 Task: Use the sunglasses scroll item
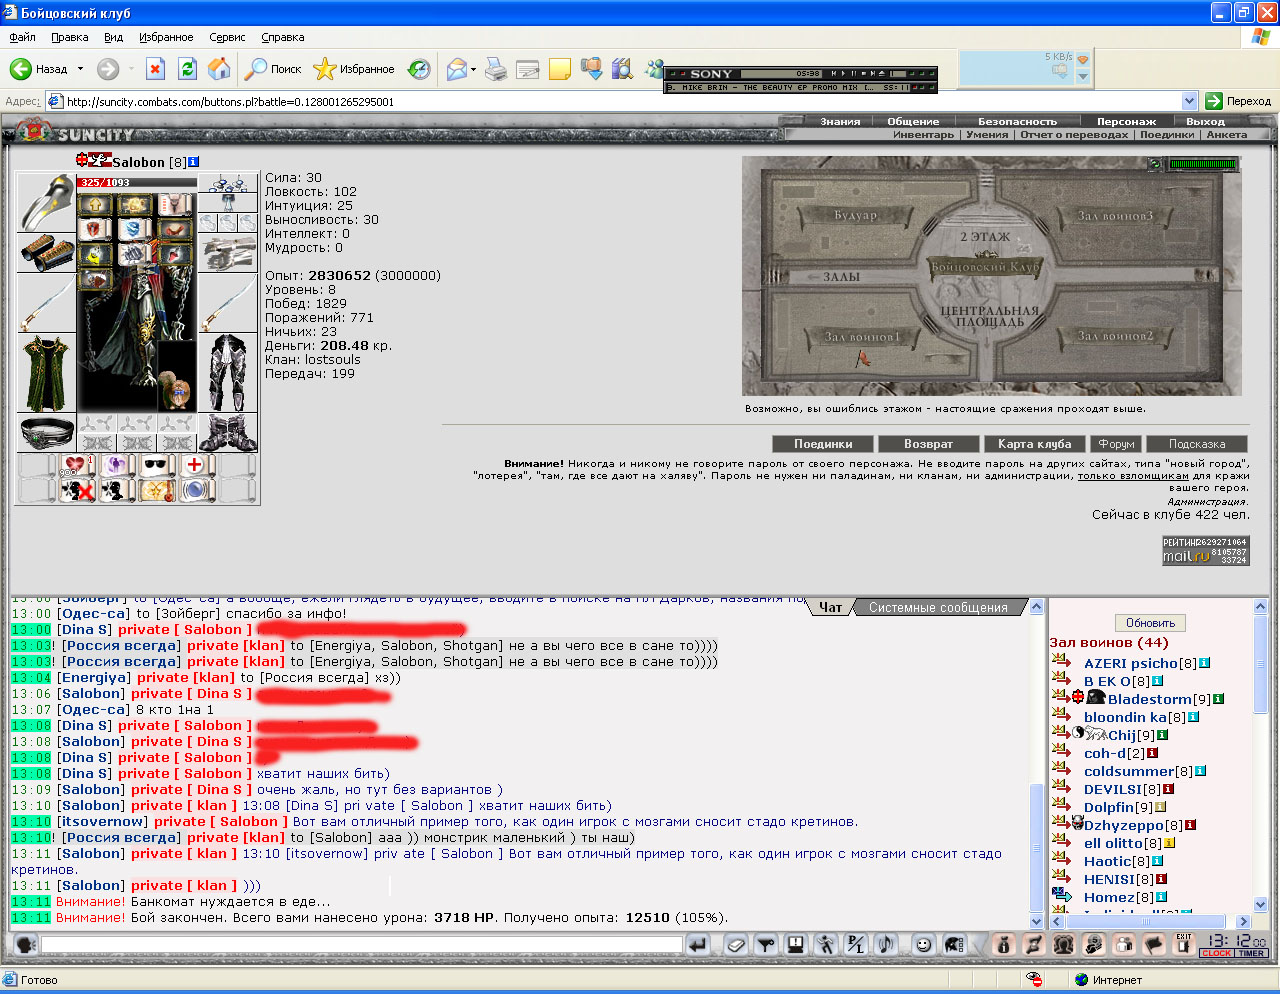[x=156, y=465]
